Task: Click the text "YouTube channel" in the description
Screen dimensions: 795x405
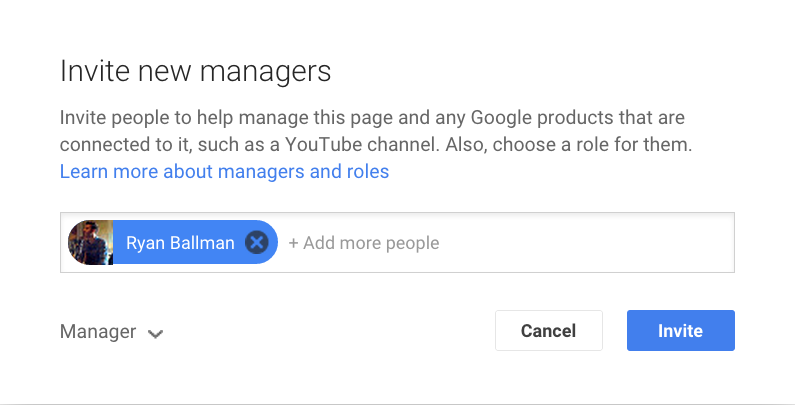Action: pos(362,144)
